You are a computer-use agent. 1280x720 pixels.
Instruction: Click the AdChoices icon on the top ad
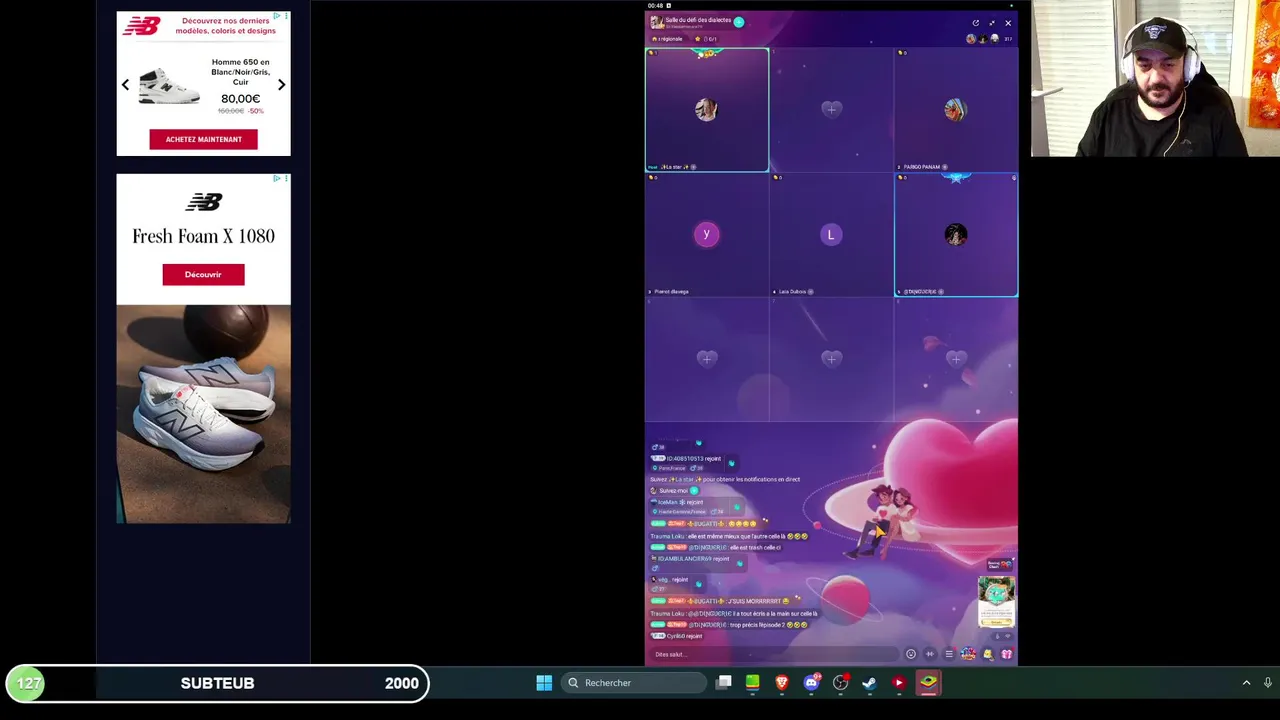[x=277, y=16]
